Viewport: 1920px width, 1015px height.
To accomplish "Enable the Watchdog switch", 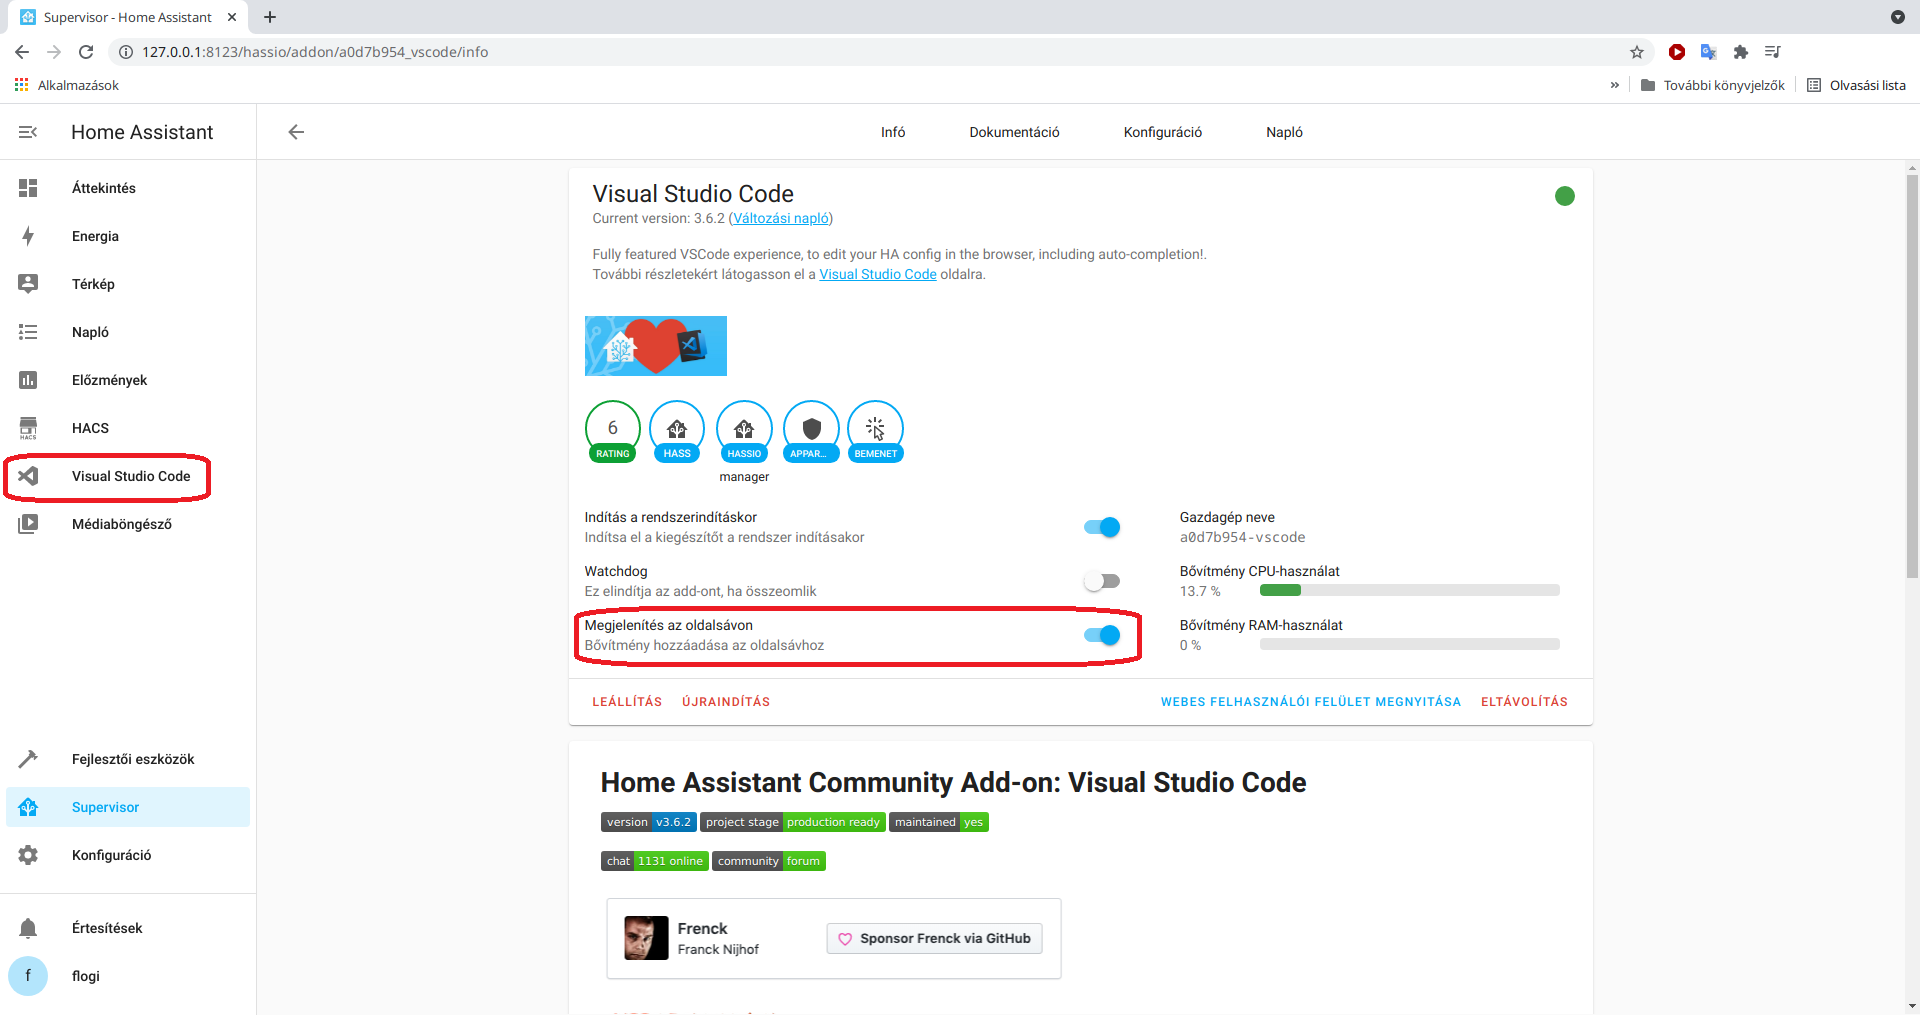I will click(1102, 581).
